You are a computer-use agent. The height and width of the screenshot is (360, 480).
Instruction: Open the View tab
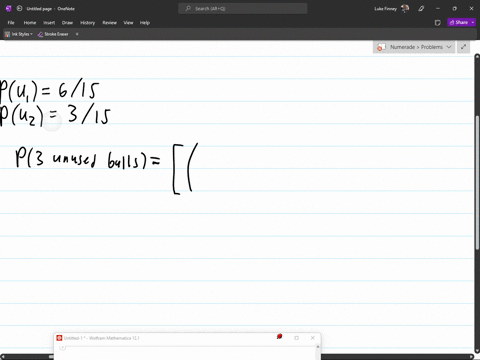(128, 23)
